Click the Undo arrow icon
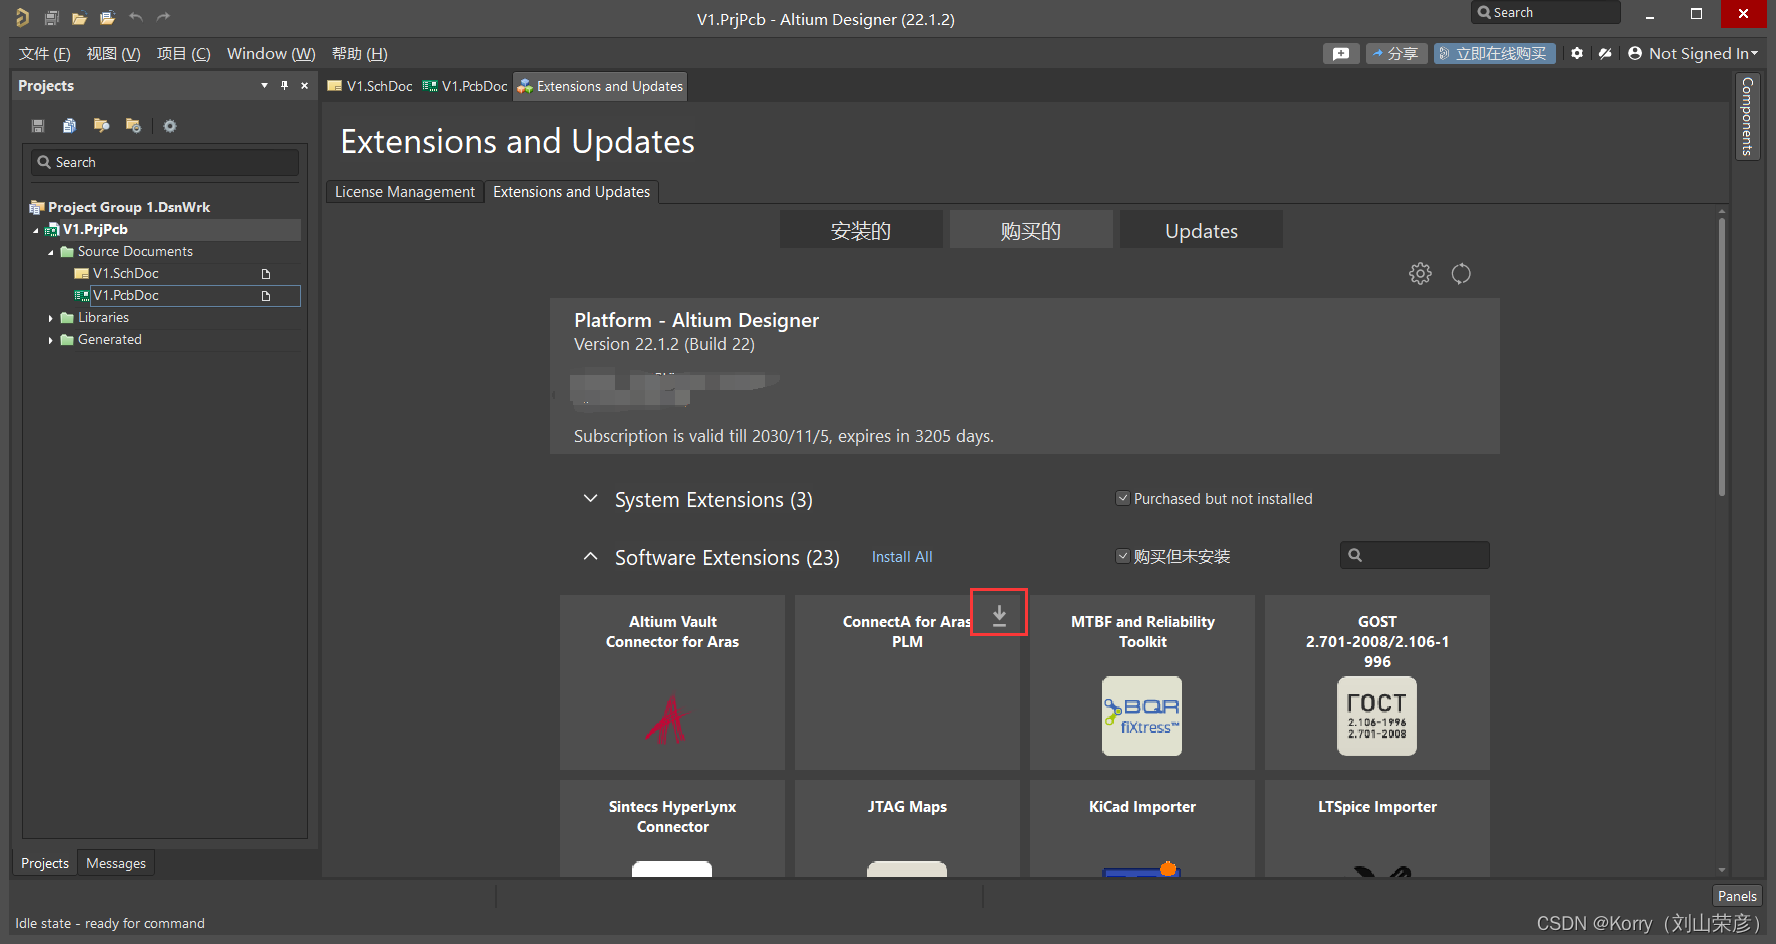Screen dimensions: 1776x944 pos(136,17)
